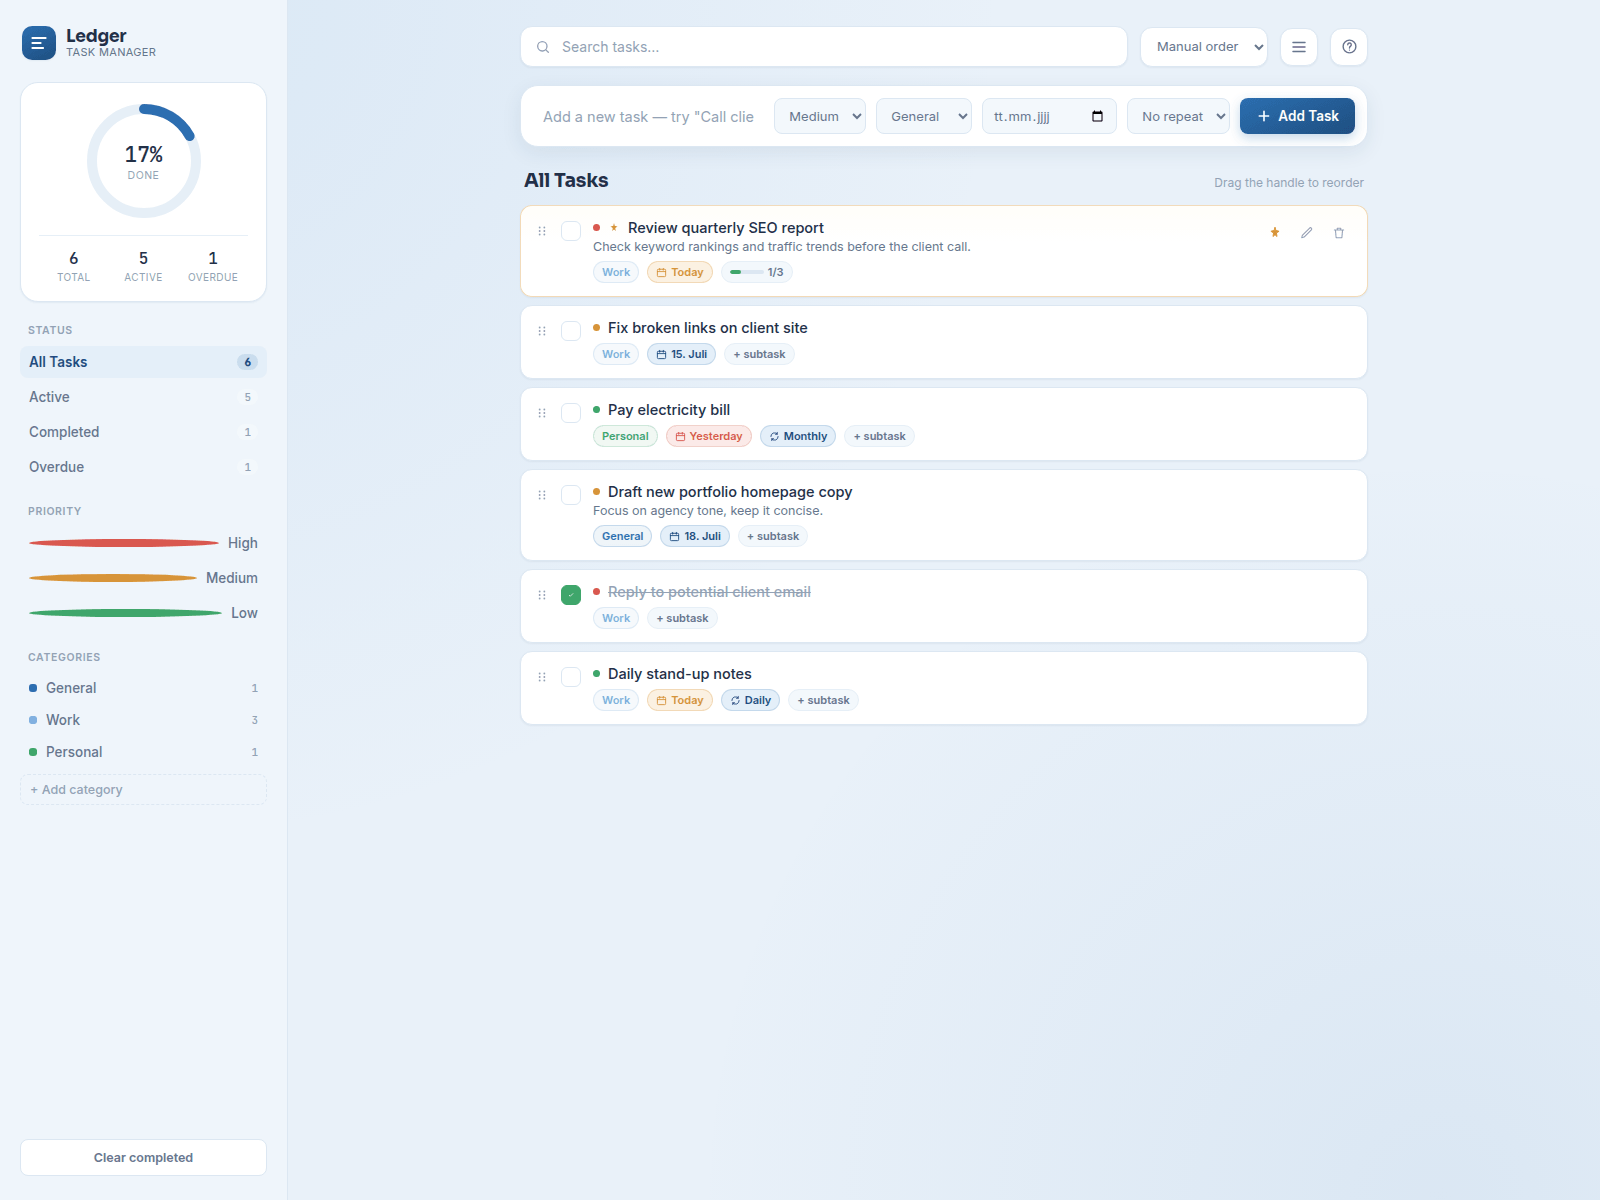This screenshot has width=1600, height=1200.
Task: Click the 15. Juli date tag
Action: pyautogui.click(x=682, y=354)
